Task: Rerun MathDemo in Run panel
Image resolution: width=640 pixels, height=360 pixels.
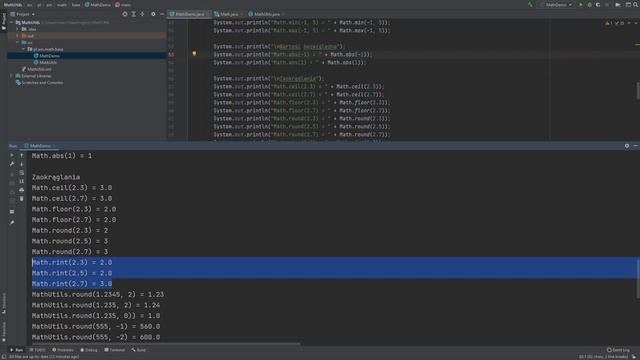Action: (x=12, y=155)
